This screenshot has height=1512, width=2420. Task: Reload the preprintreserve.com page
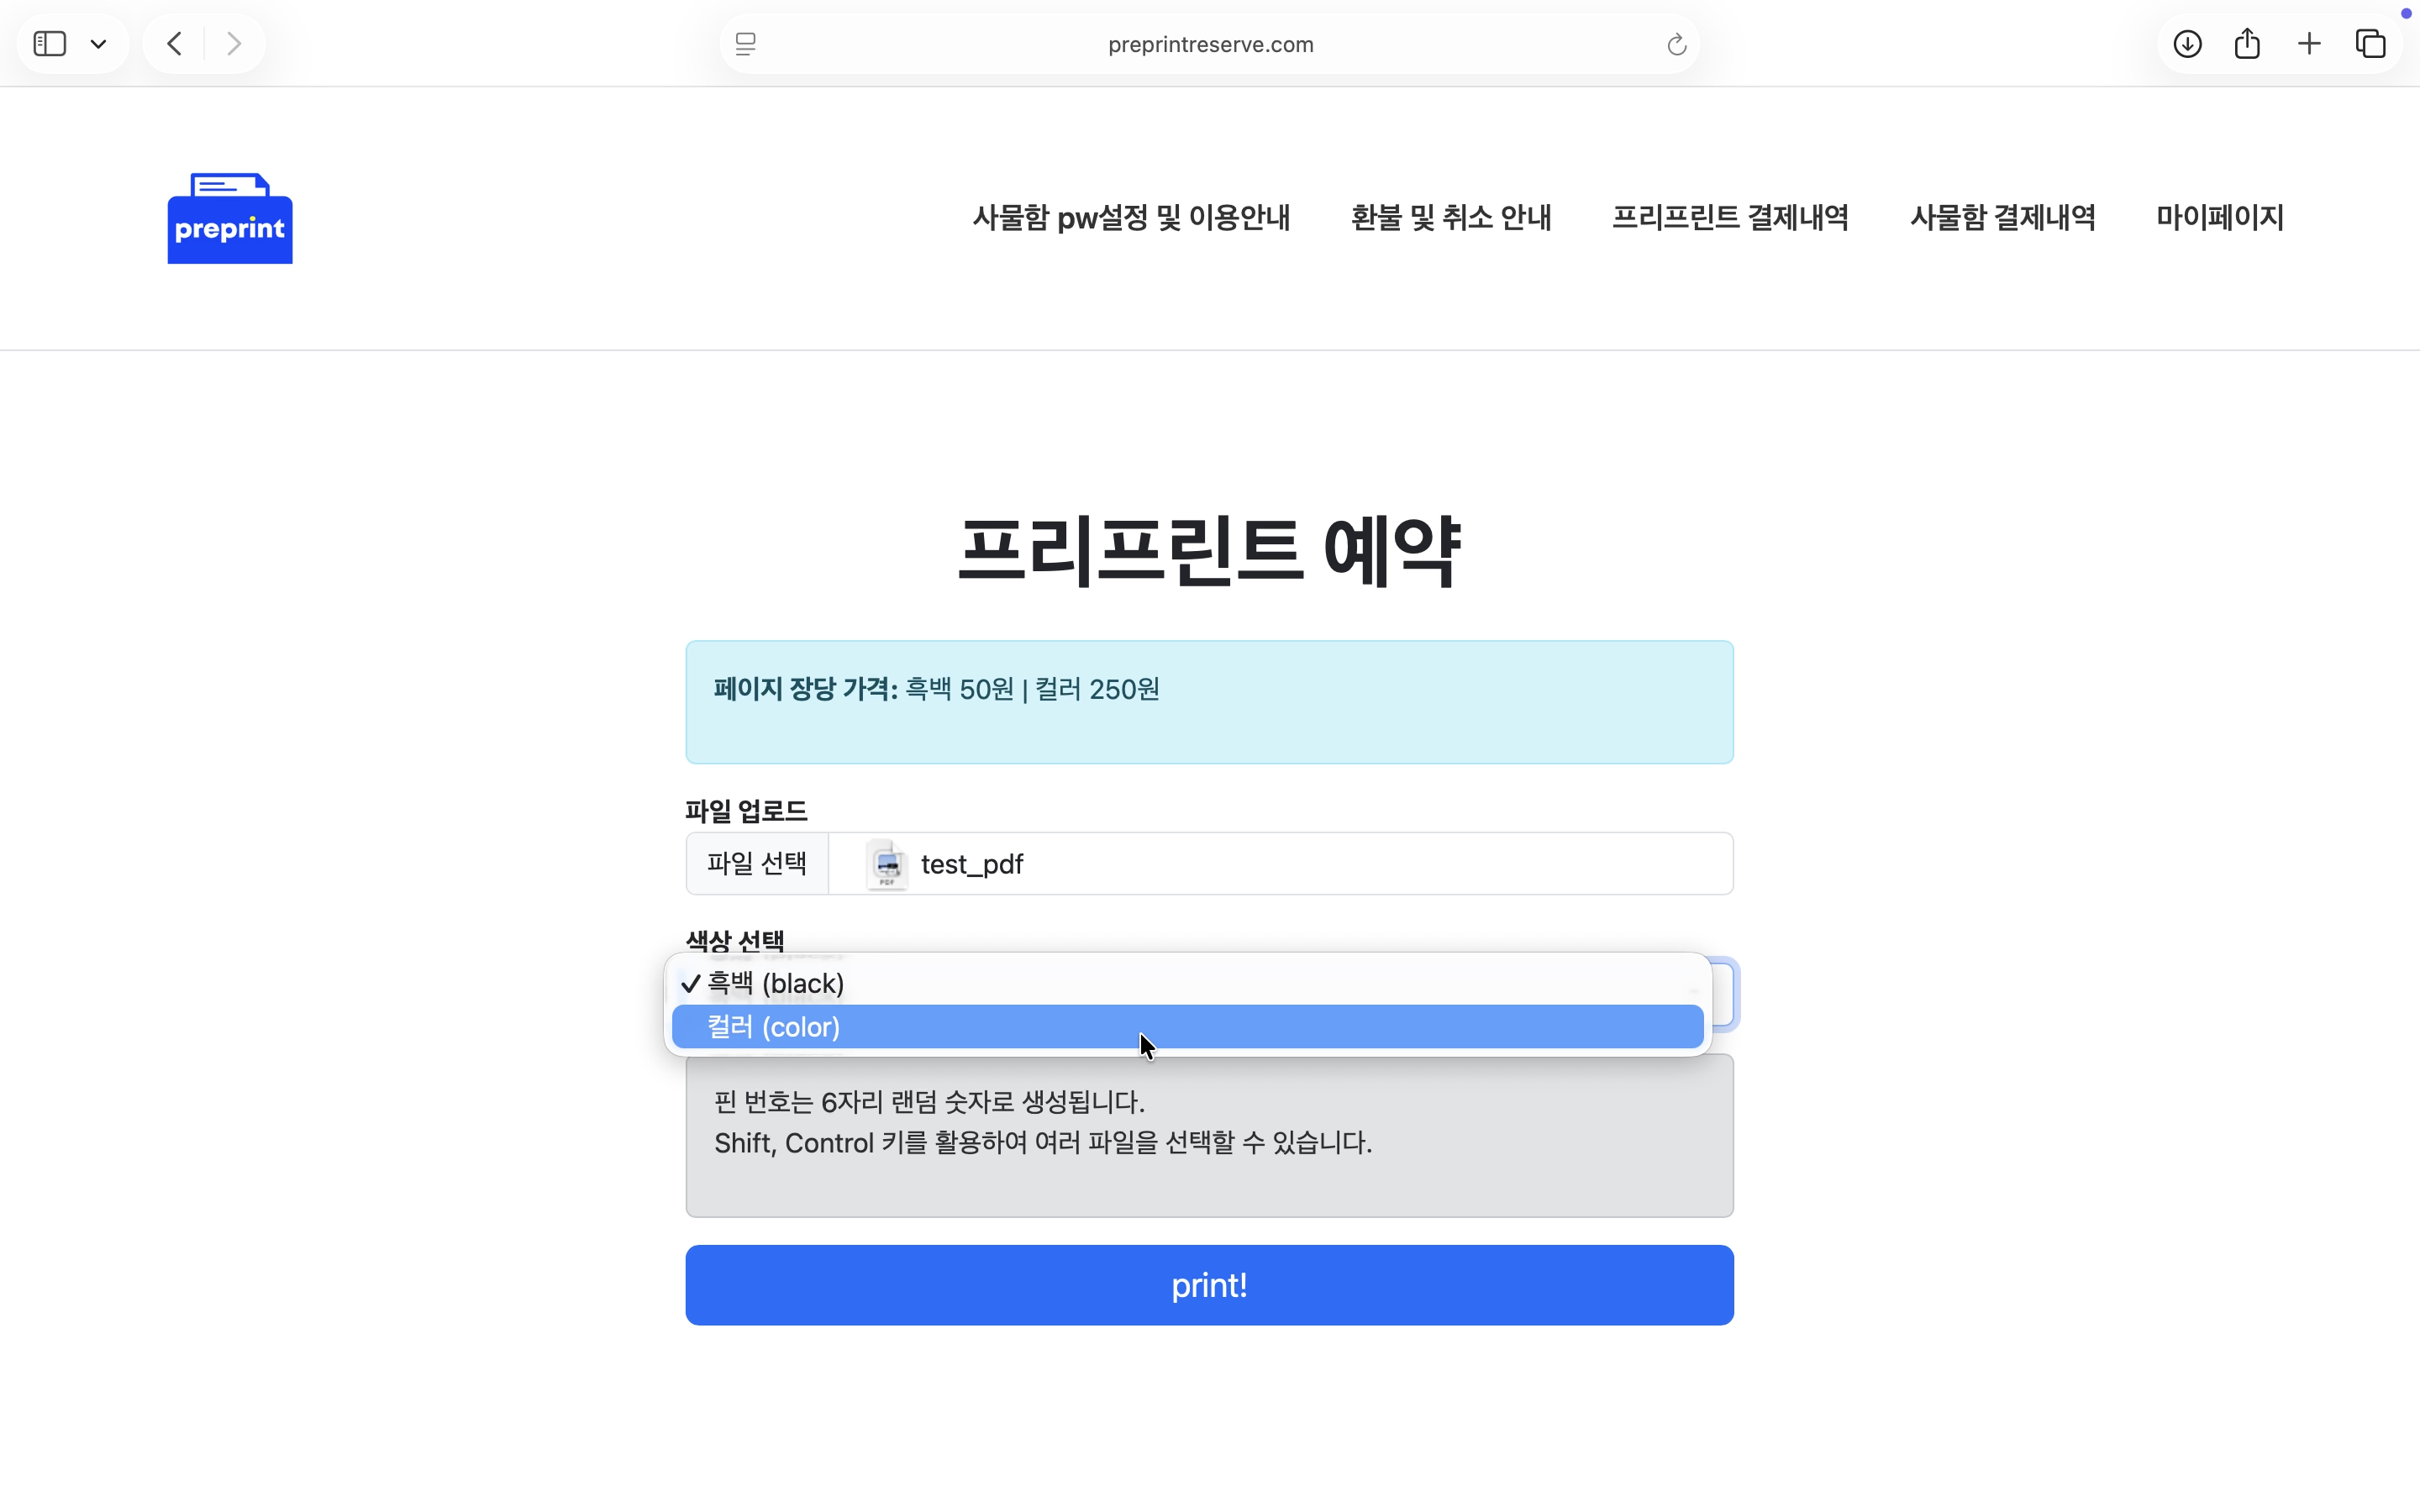1675,44
